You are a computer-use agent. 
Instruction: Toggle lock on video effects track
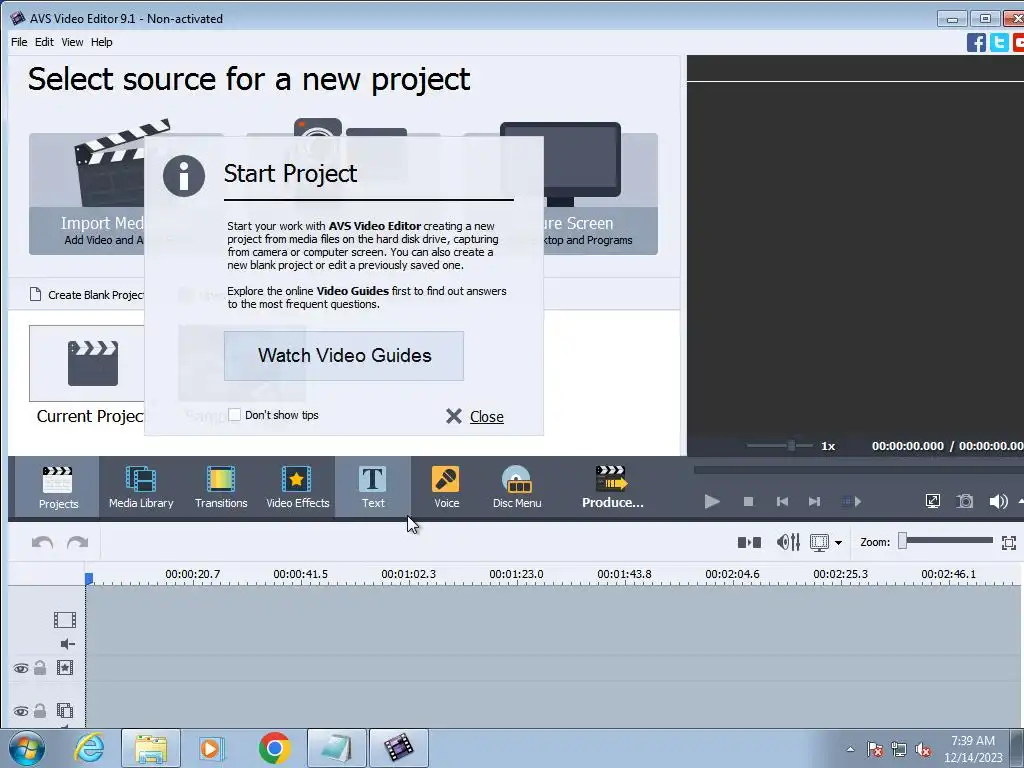pyautogui.click(x=40, y=667)
